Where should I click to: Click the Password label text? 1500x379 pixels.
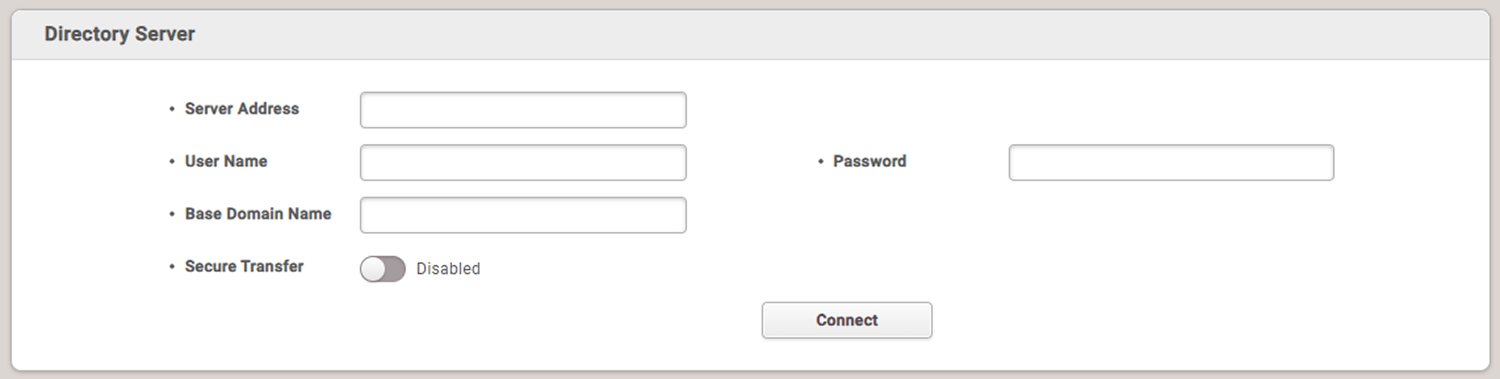click(x=870, y=161)
